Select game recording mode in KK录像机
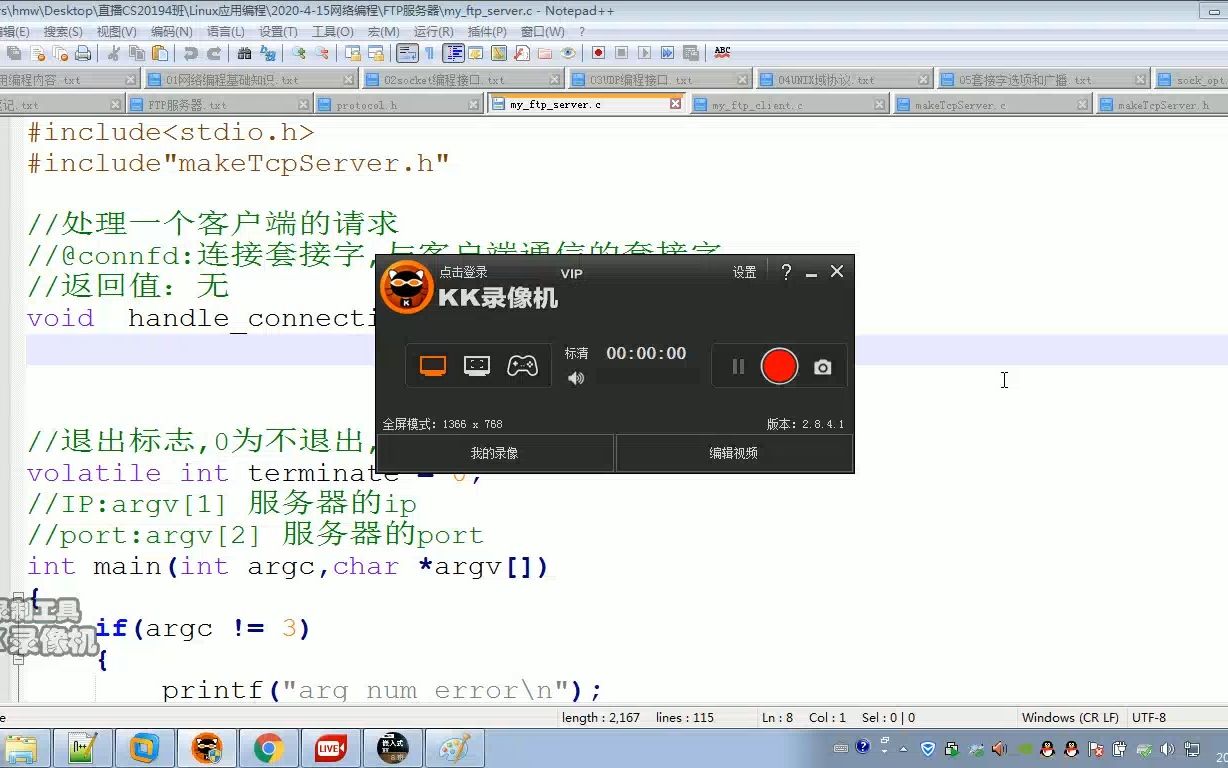This screenshot has height=768, width=1228. point(523,366)
